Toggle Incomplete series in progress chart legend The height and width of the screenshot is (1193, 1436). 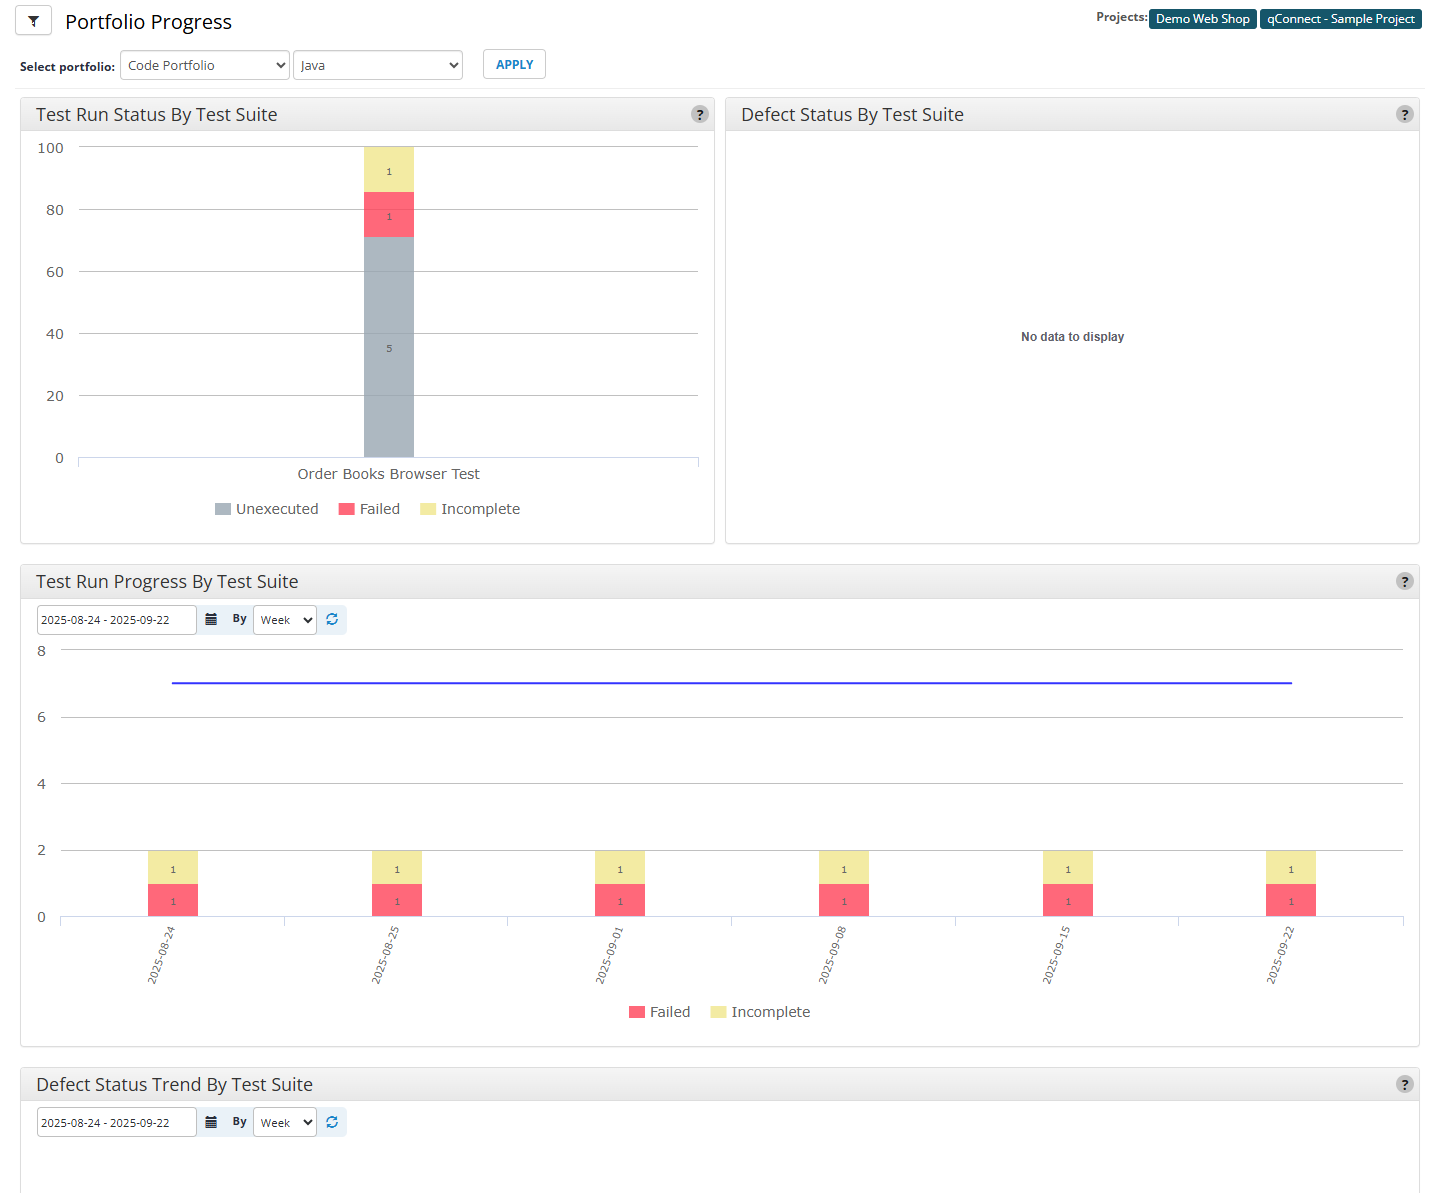[760, 1012]
